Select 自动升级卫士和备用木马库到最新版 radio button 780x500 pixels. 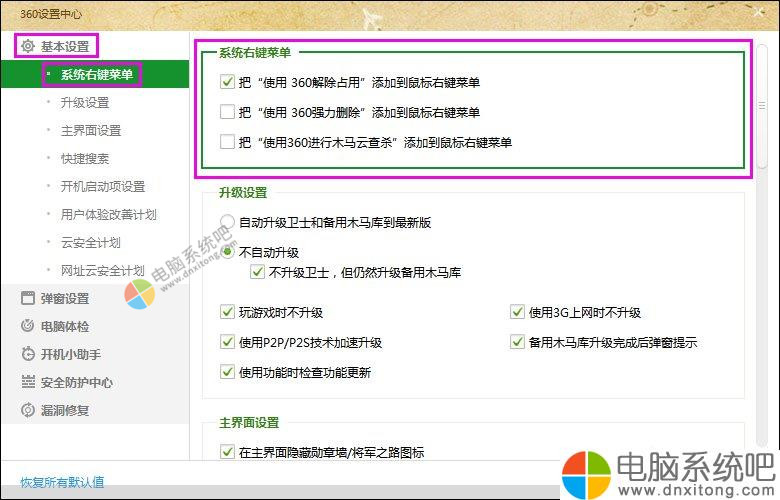(x=227, y=222)
